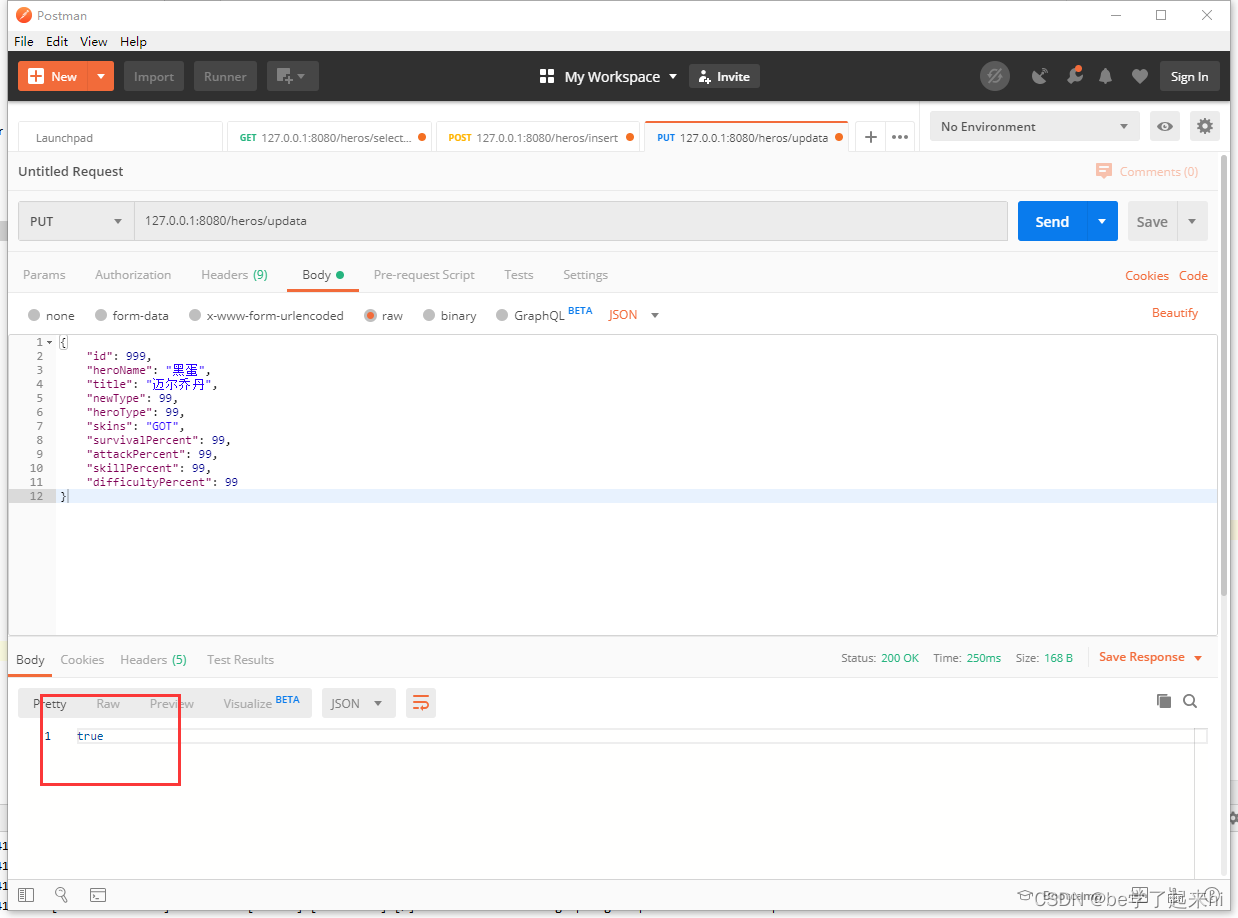Expand the Save button dropdown arrow
Screen dimensions: 1238x918
pos(1192,221)
